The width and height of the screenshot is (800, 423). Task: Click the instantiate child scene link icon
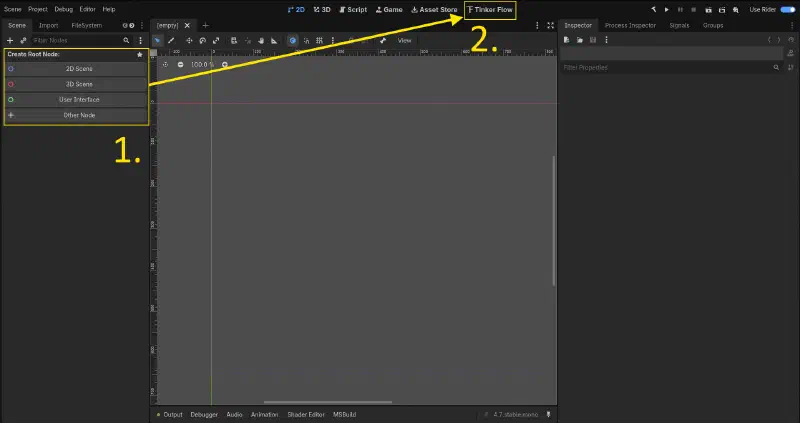(x=23, y=40)
